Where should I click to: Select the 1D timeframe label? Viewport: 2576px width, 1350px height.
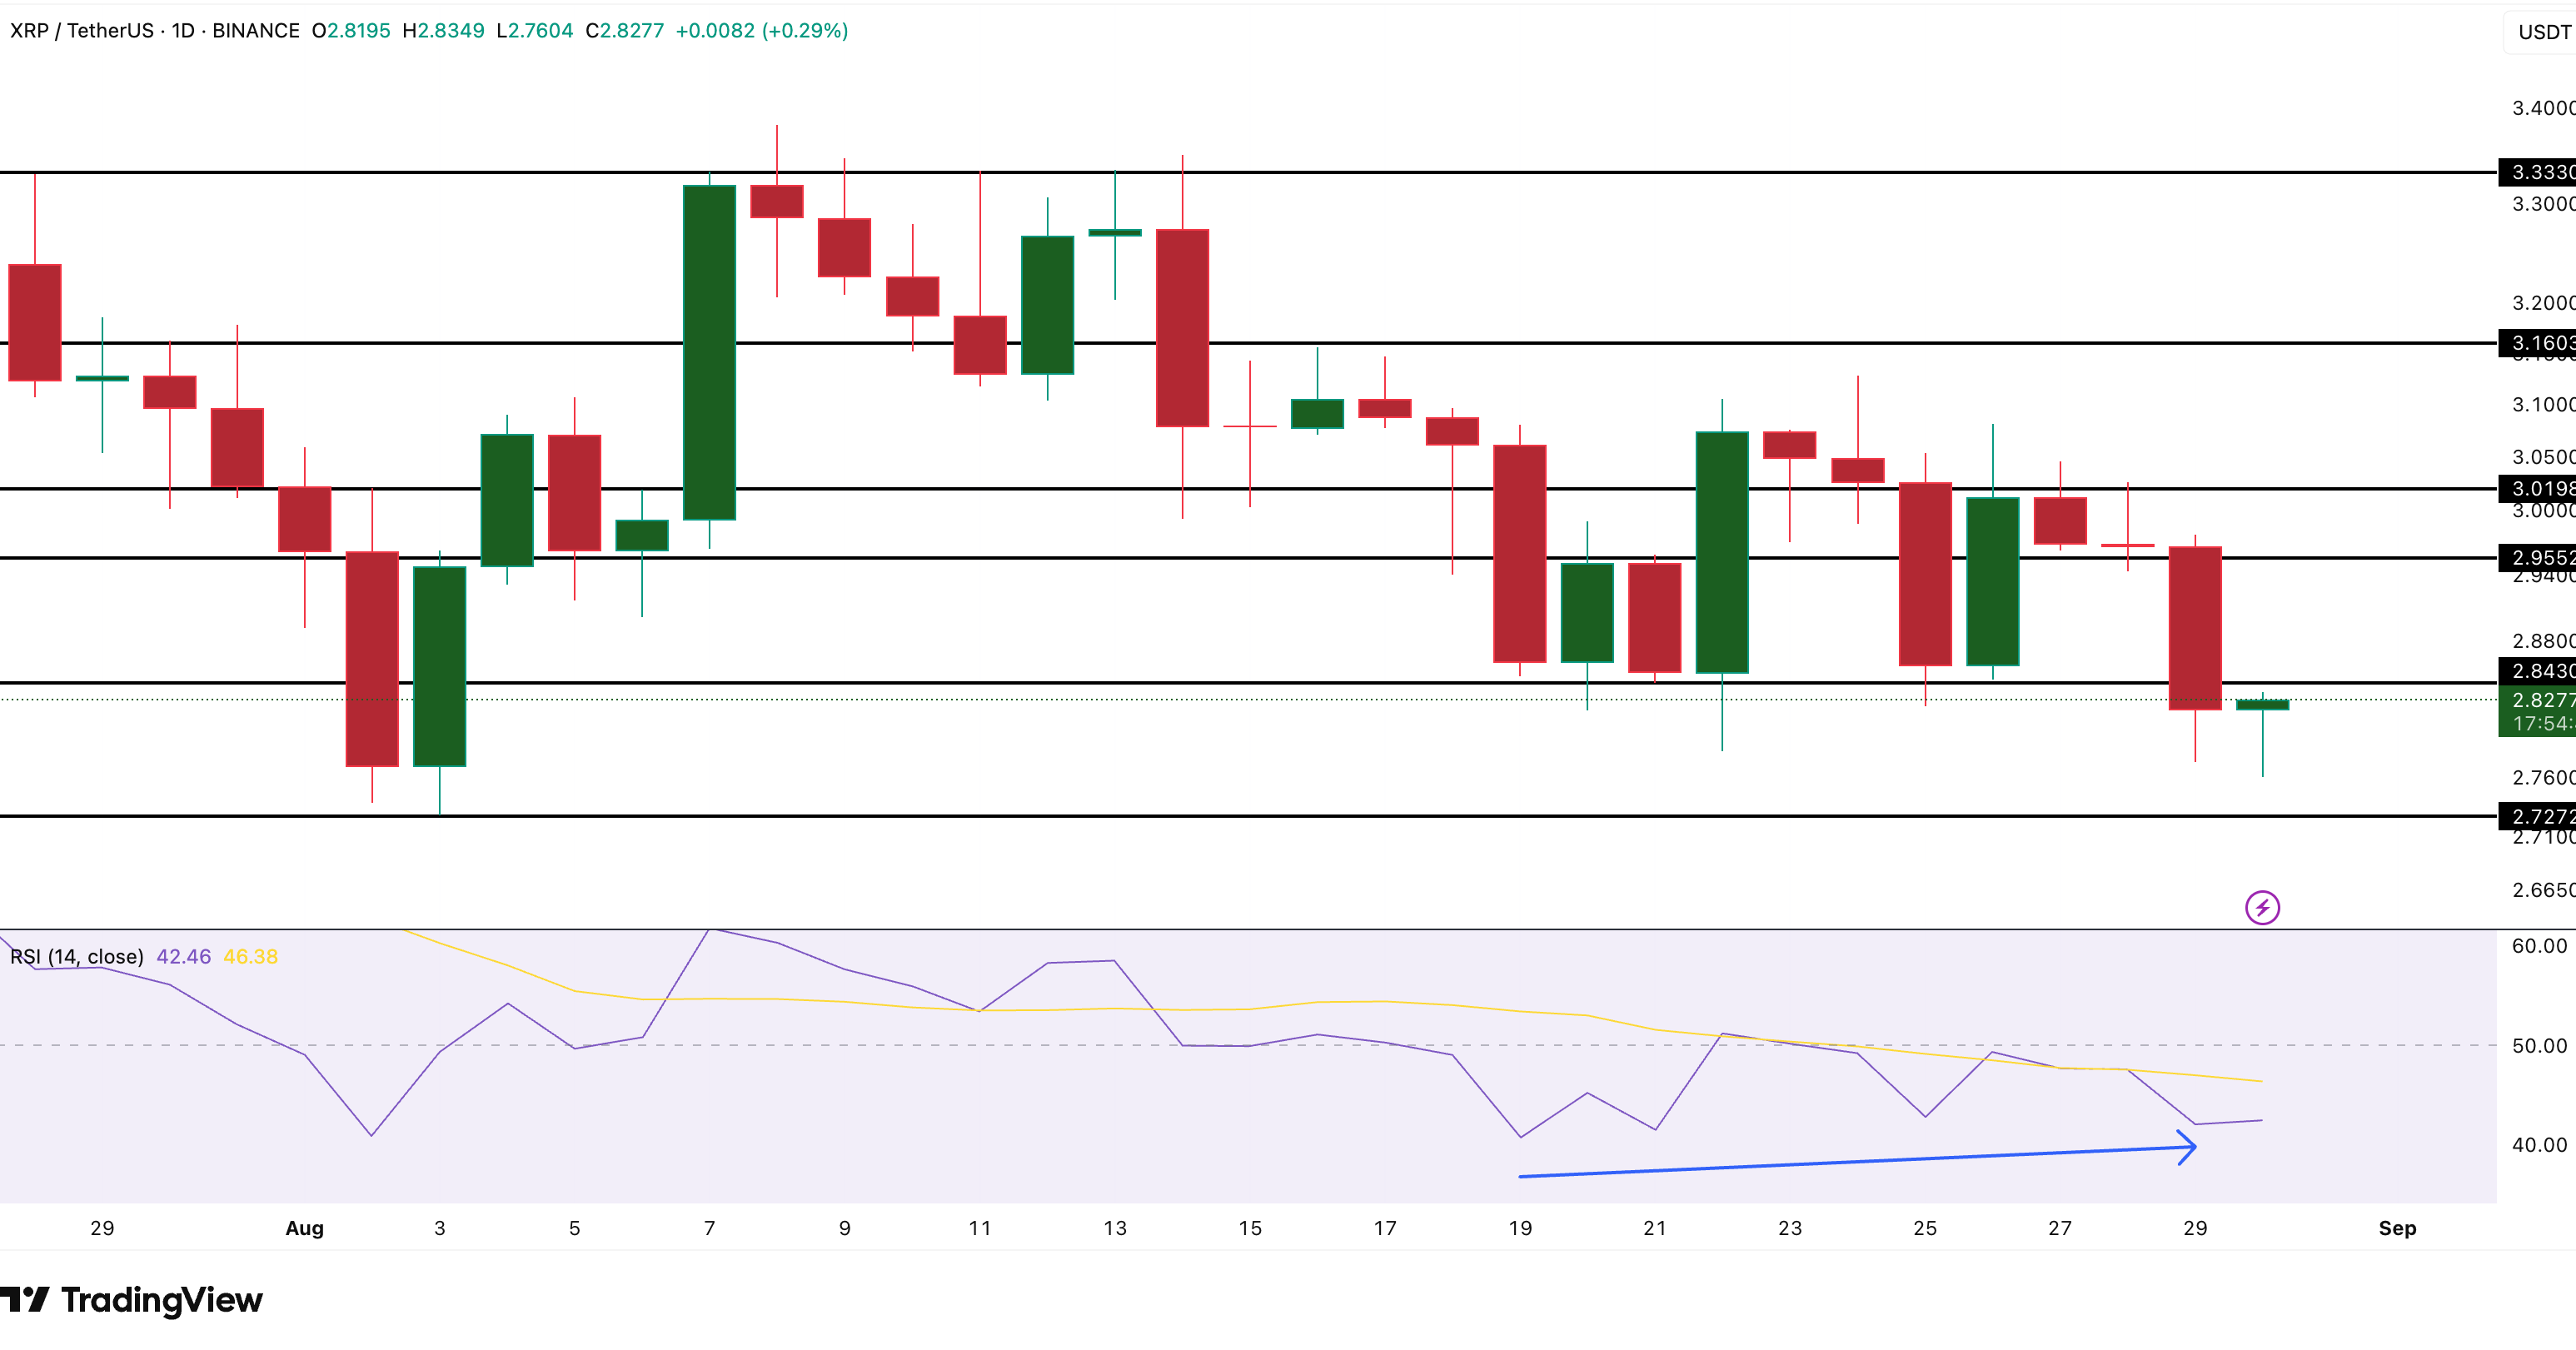pos(182,30)
